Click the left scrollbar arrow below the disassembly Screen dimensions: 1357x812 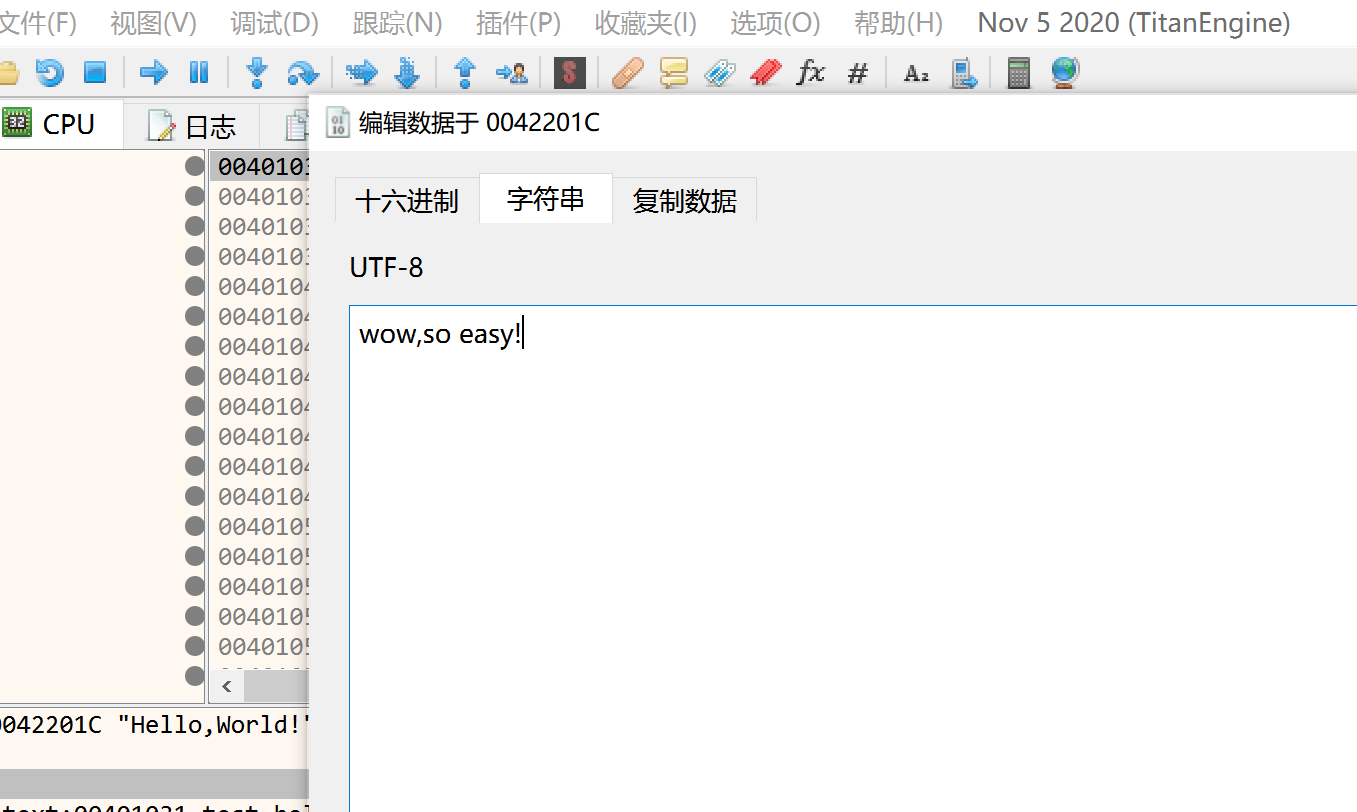pyautogui.click(x=226, y=686)
